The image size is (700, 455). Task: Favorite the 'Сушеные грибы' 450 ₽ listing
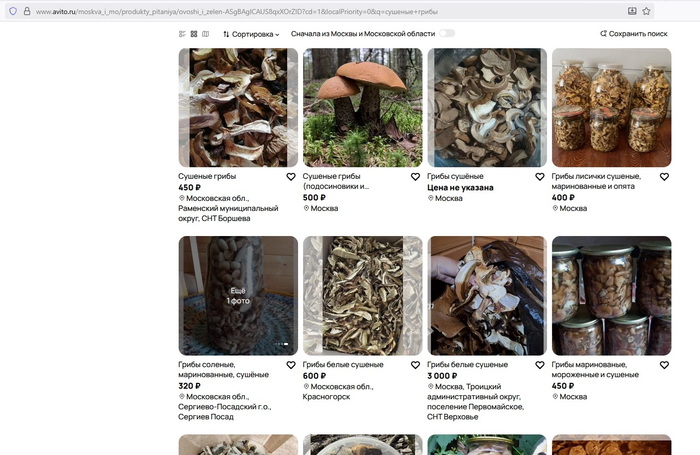[291, 176]
